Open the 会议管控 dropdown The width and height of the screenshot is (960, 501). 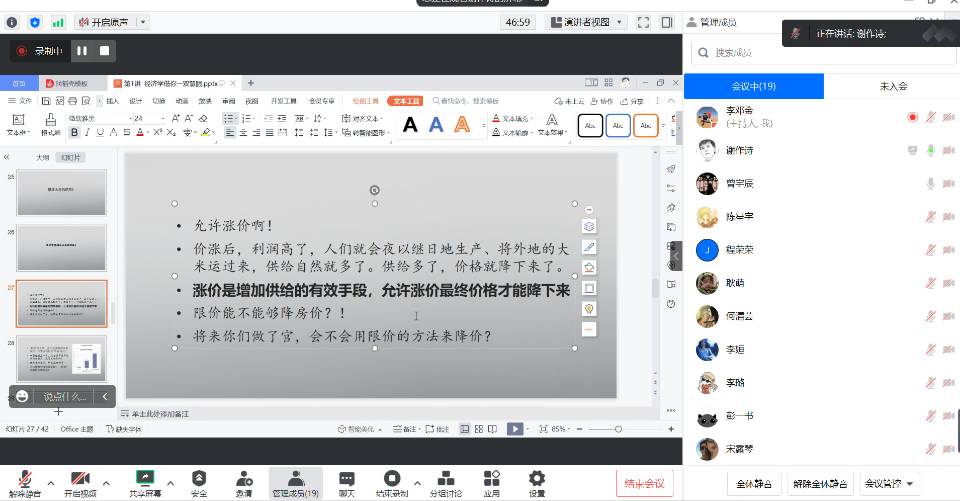[x=889, y=484]
